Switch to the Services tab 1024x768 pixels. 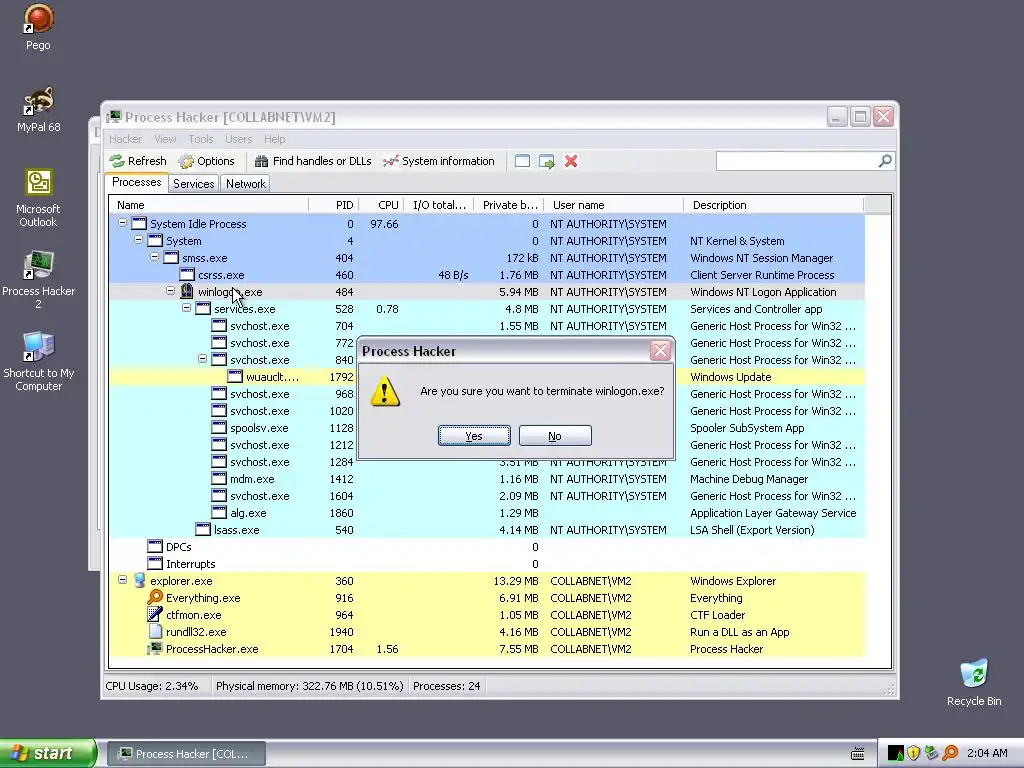[x=193, y=184]
